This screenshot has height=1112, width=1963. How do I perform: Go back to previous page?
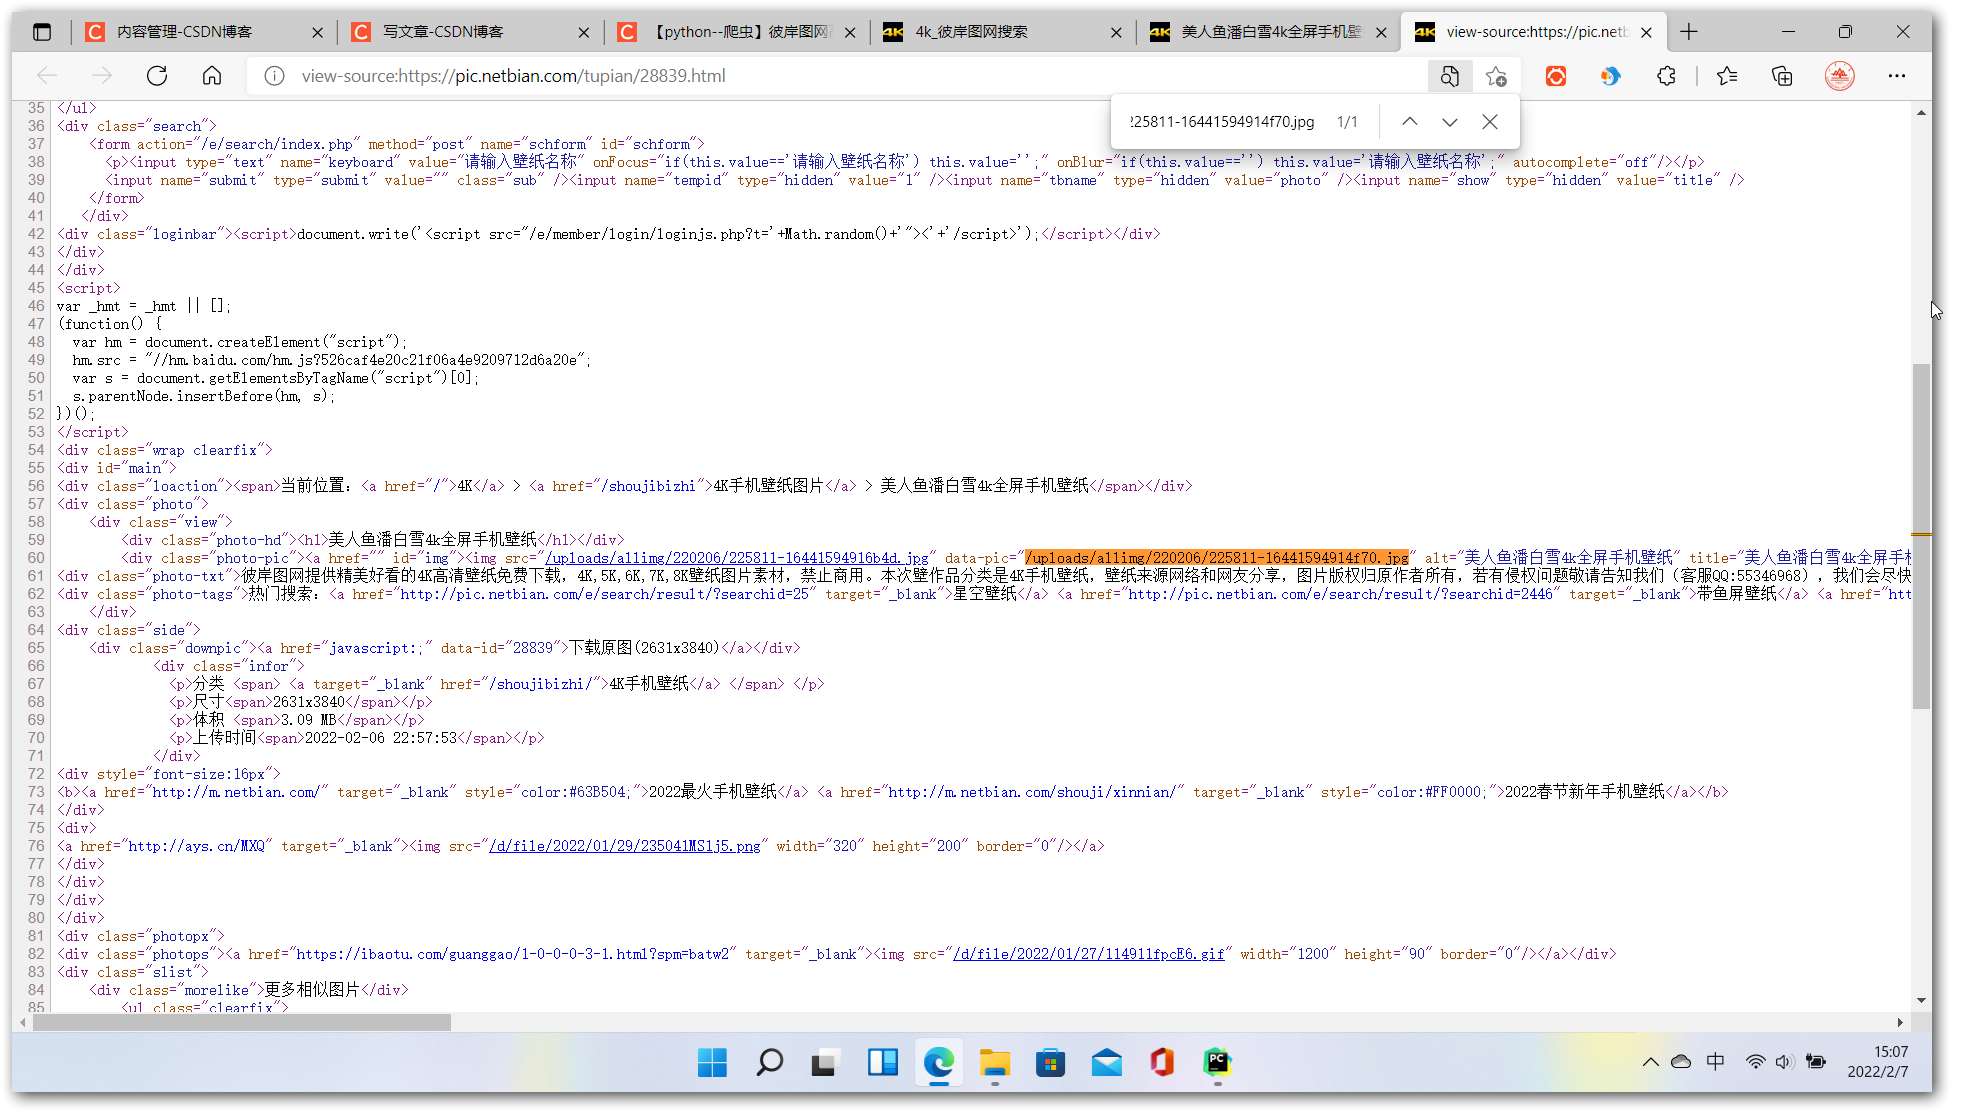click(47, 76)
